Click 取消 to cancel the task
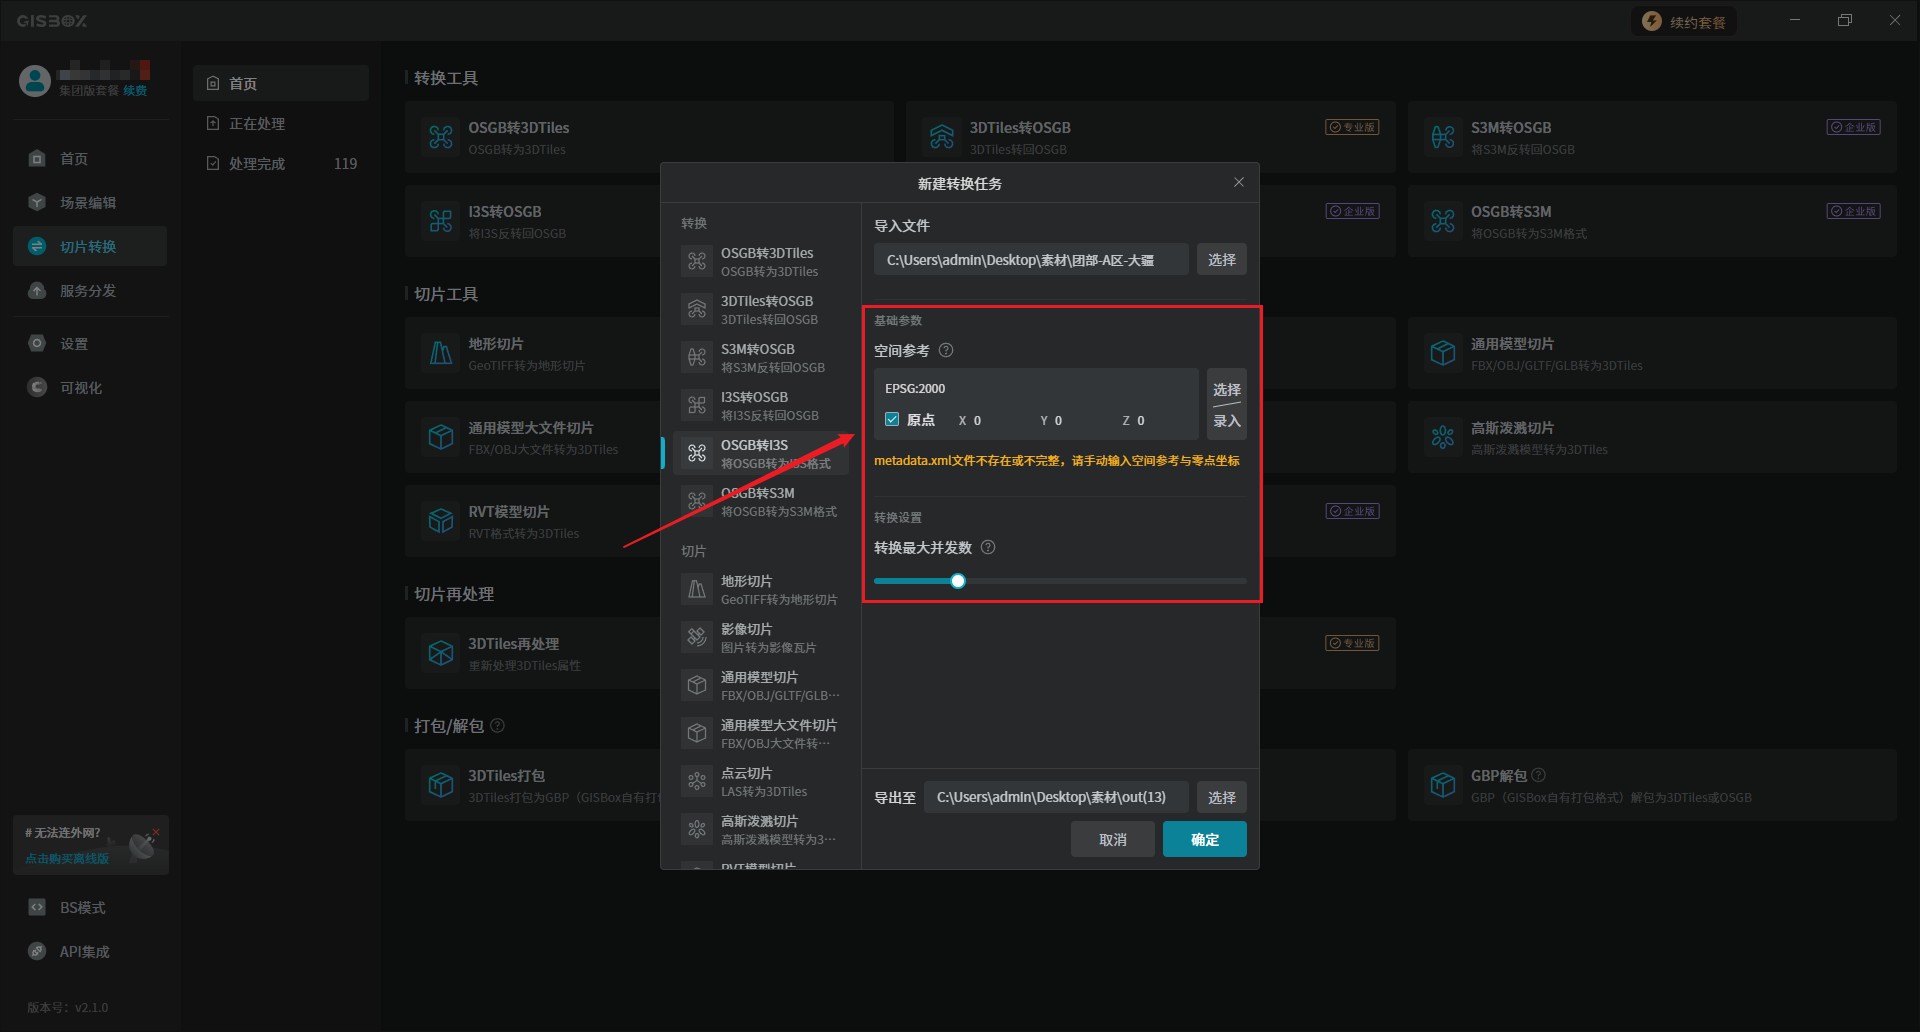The height and width of the screenshot is (1032, 1920). [1112, 840]
